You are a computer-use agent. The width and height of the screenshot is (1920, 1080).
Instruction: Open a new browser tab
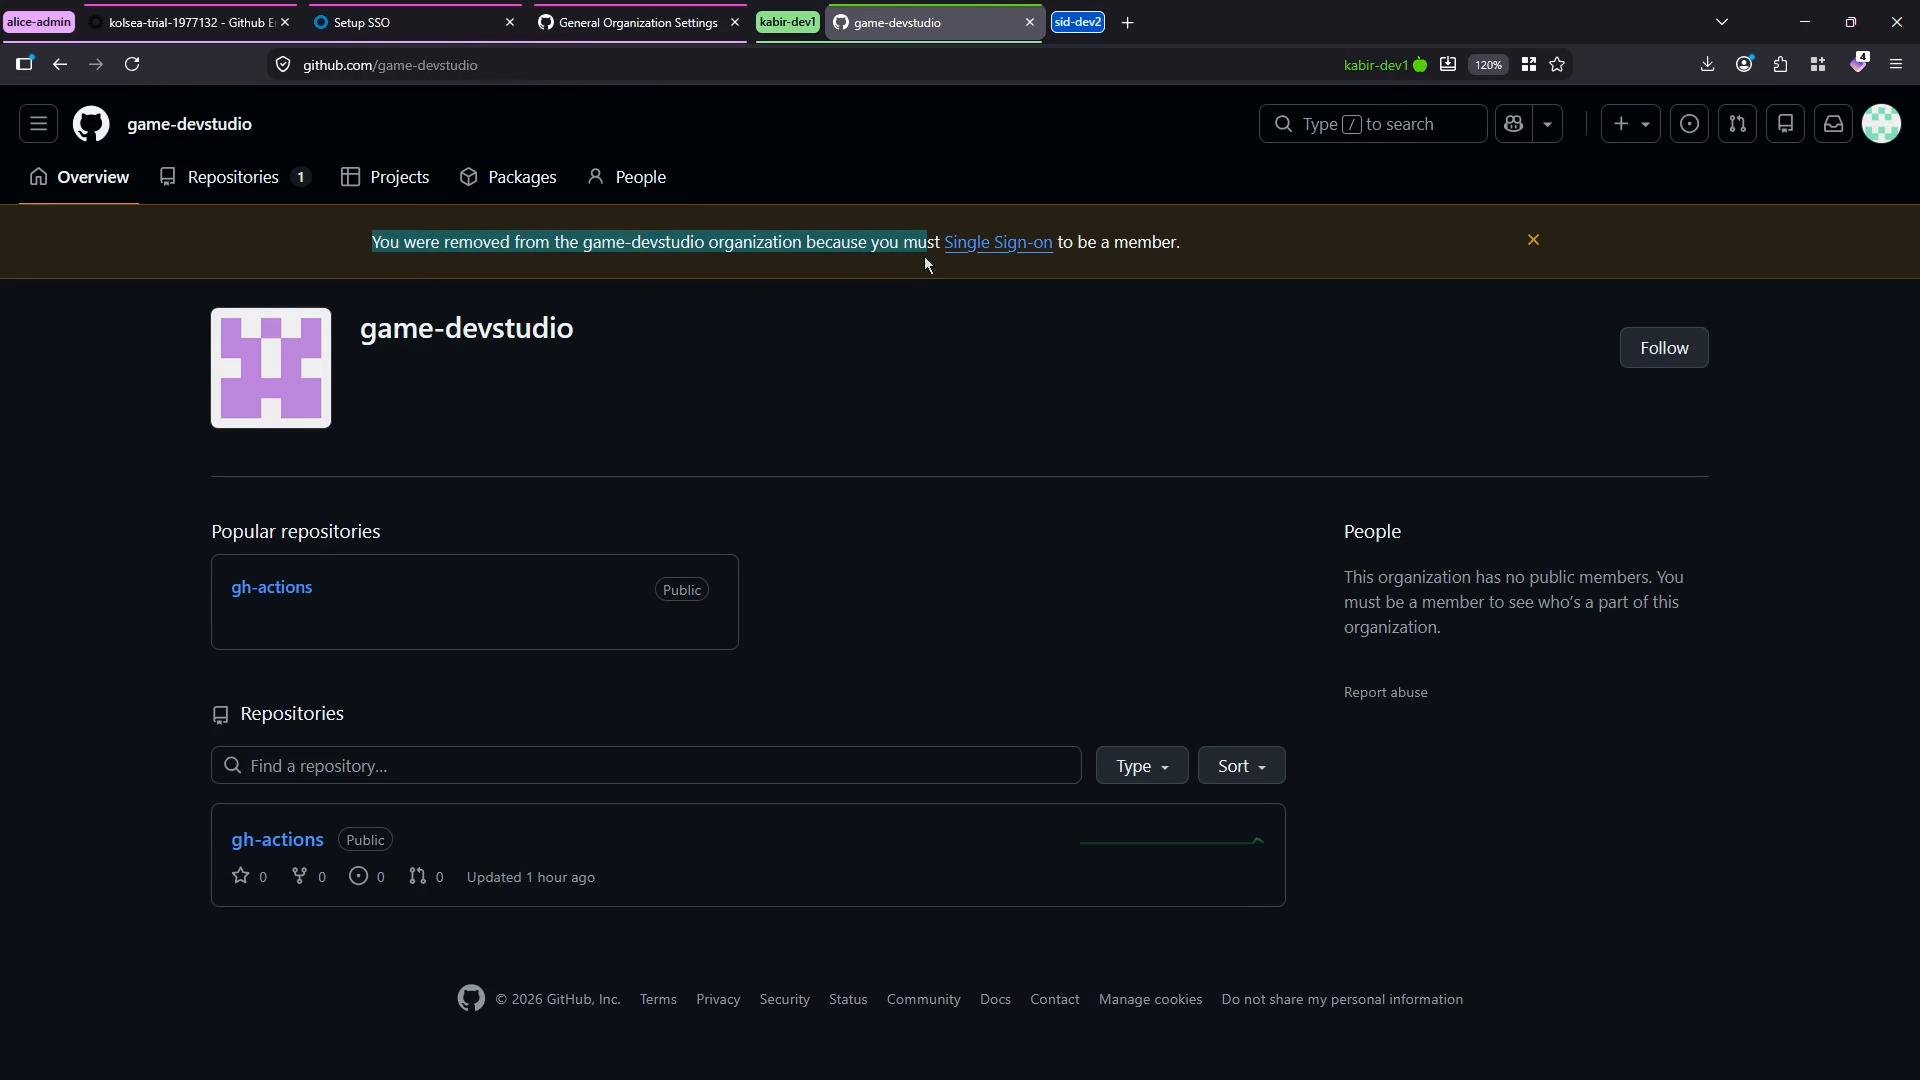(x=1127, y=22)
